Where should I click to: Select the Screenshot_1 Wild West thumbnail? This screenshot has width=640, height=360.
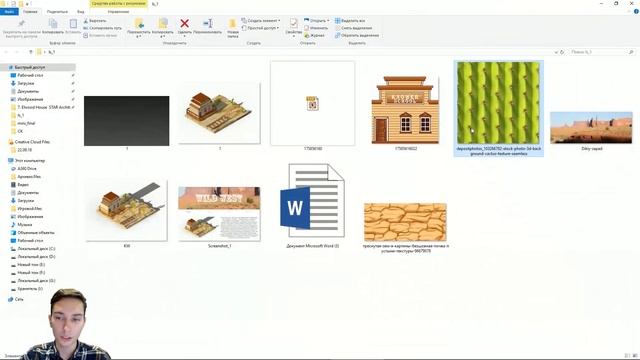coord(219,213)
